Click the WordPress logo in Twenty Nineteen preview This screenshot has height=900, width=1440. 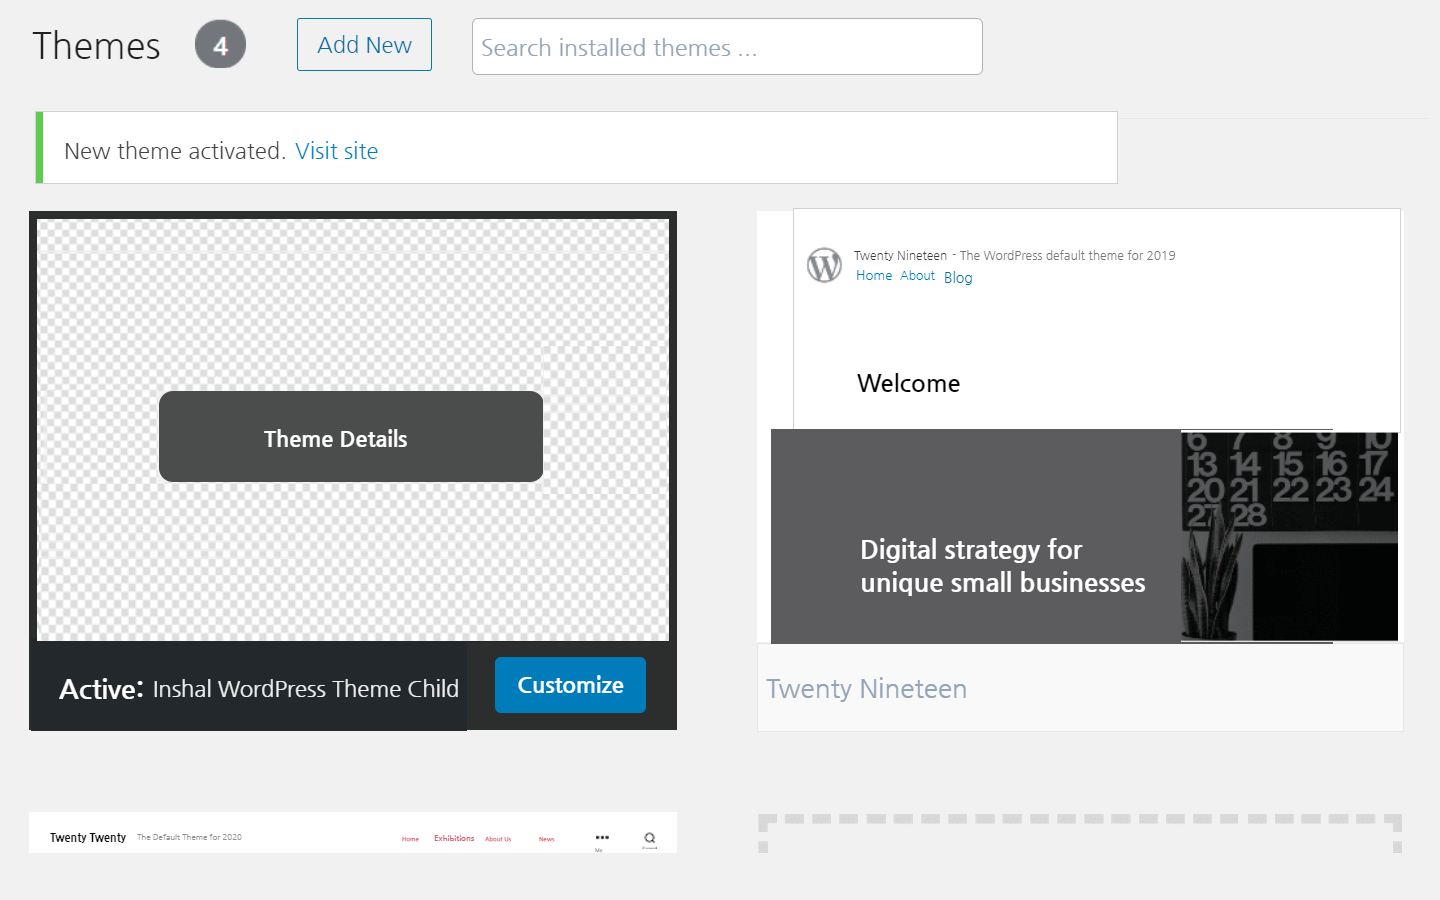pos(825,265)
